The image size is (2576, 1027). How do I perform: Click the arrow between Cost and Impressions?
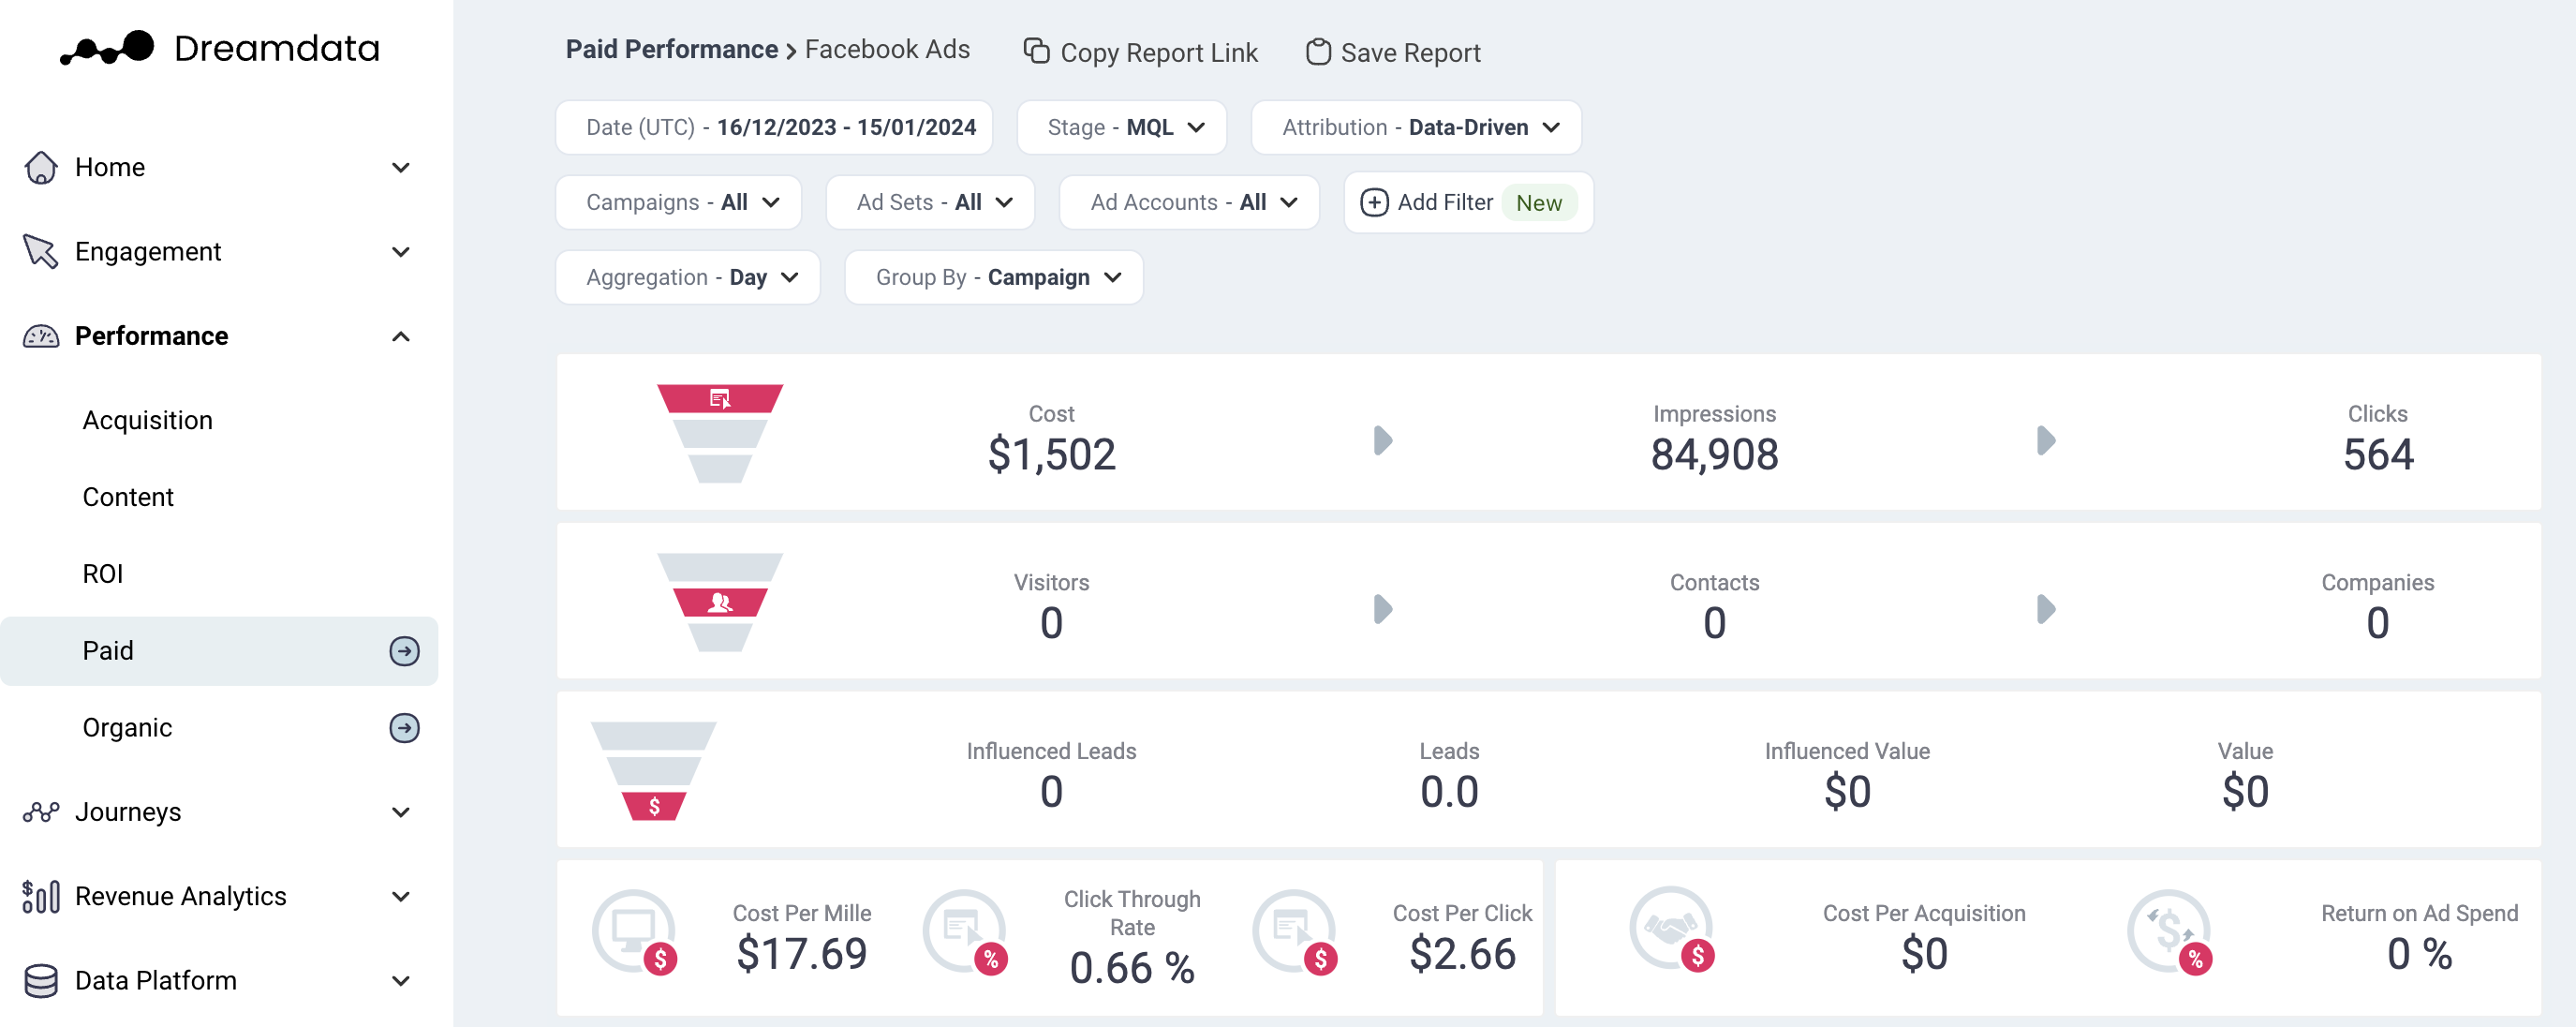1383,440
